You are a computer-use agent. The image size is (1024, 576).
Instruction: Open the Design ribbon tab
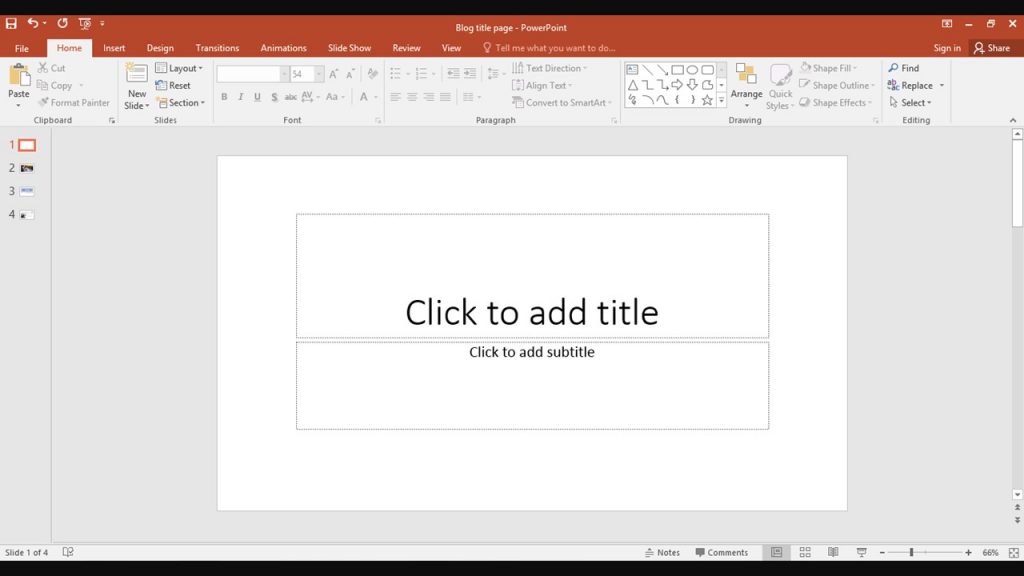160,47
